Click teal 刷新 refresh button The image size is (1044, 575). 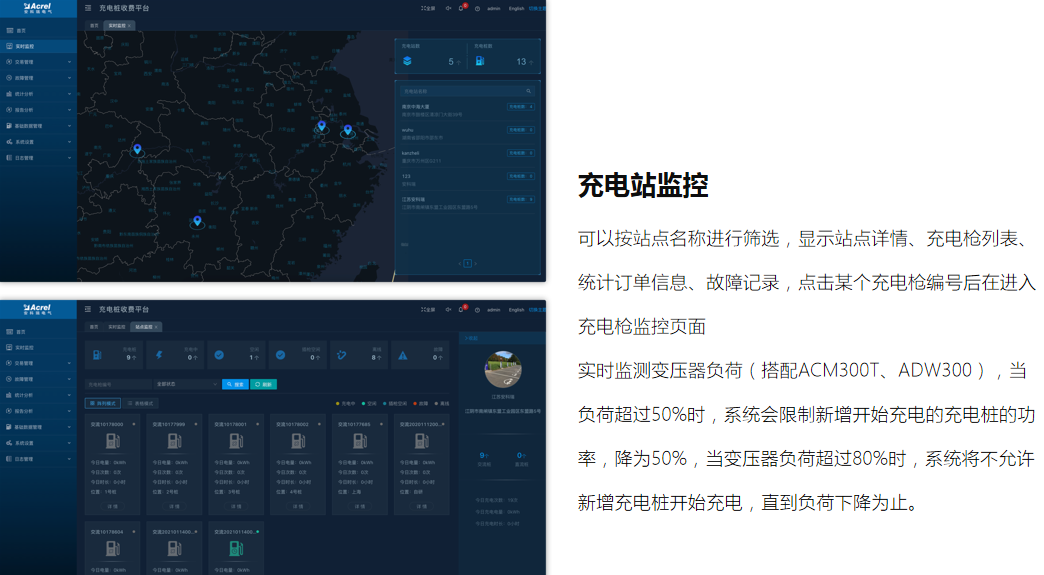(263, 384)
